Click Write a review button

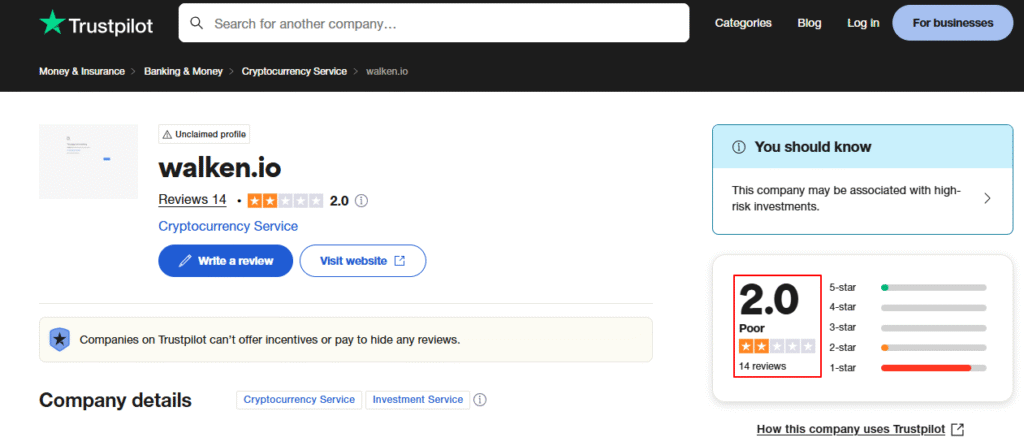coord(225,261)
